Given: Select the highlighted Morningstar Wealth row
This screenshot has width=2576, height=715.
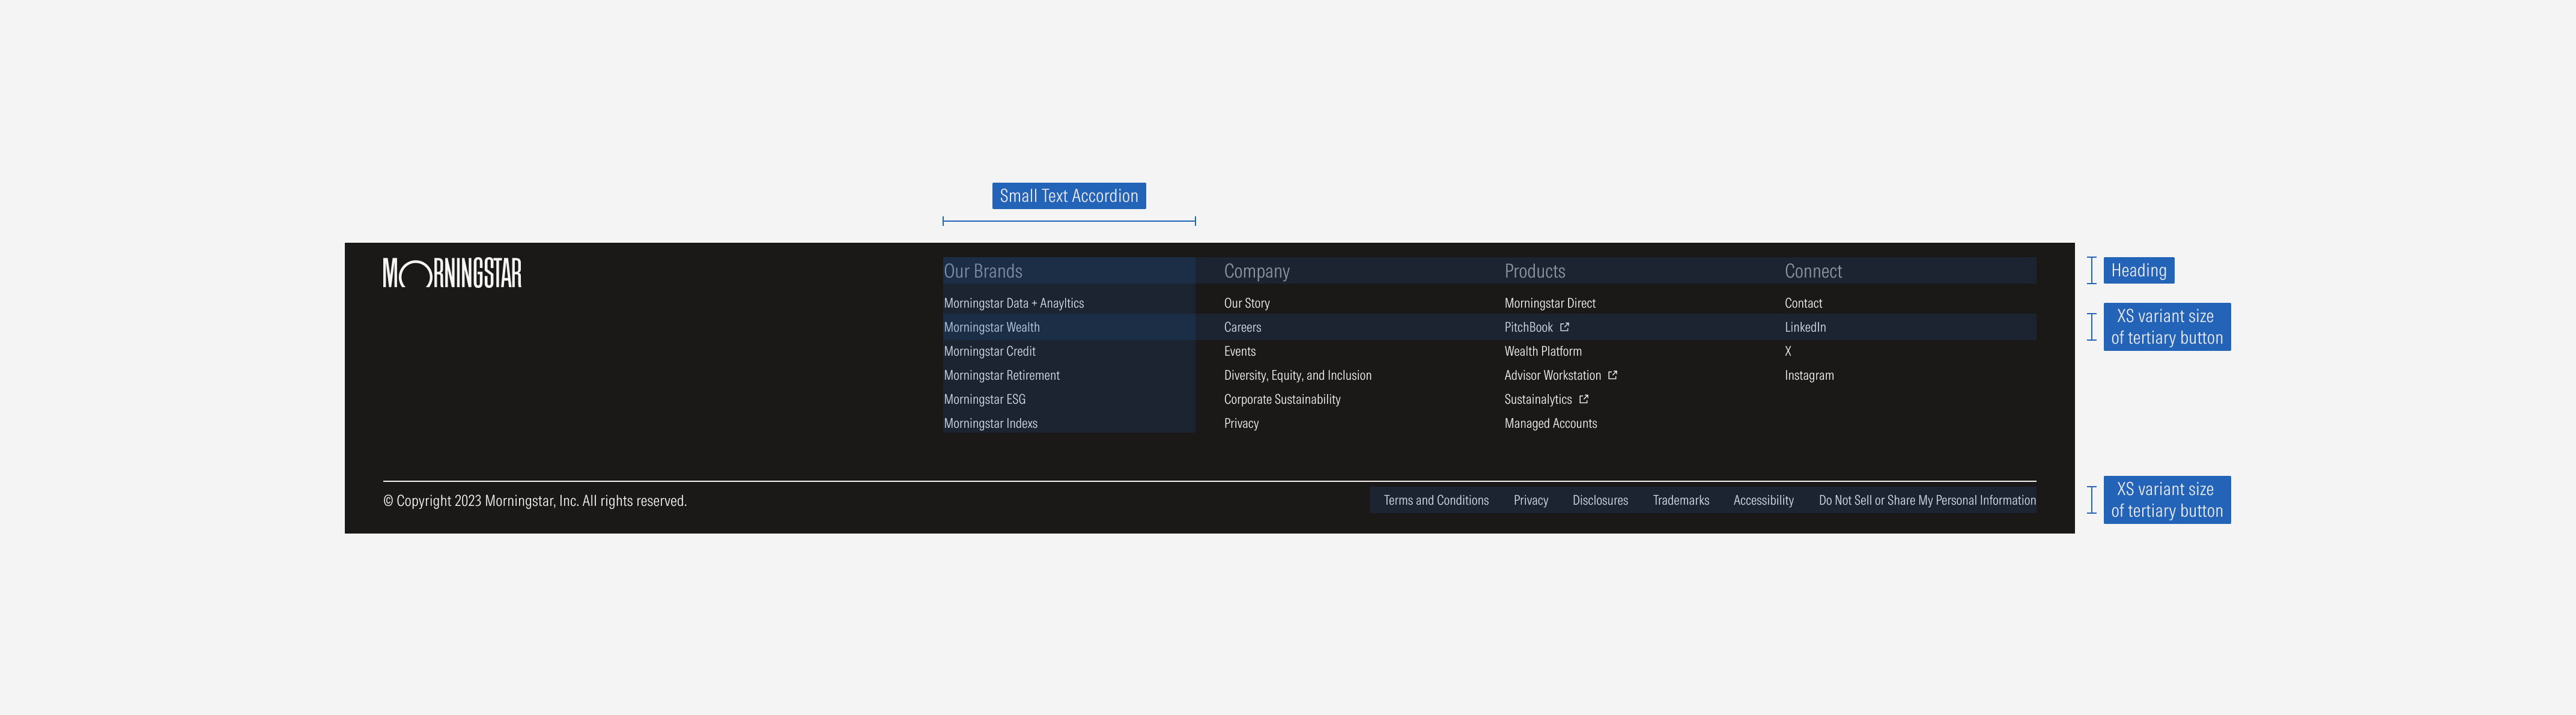Looking at the screenshot, I should (x=992, y=327).
